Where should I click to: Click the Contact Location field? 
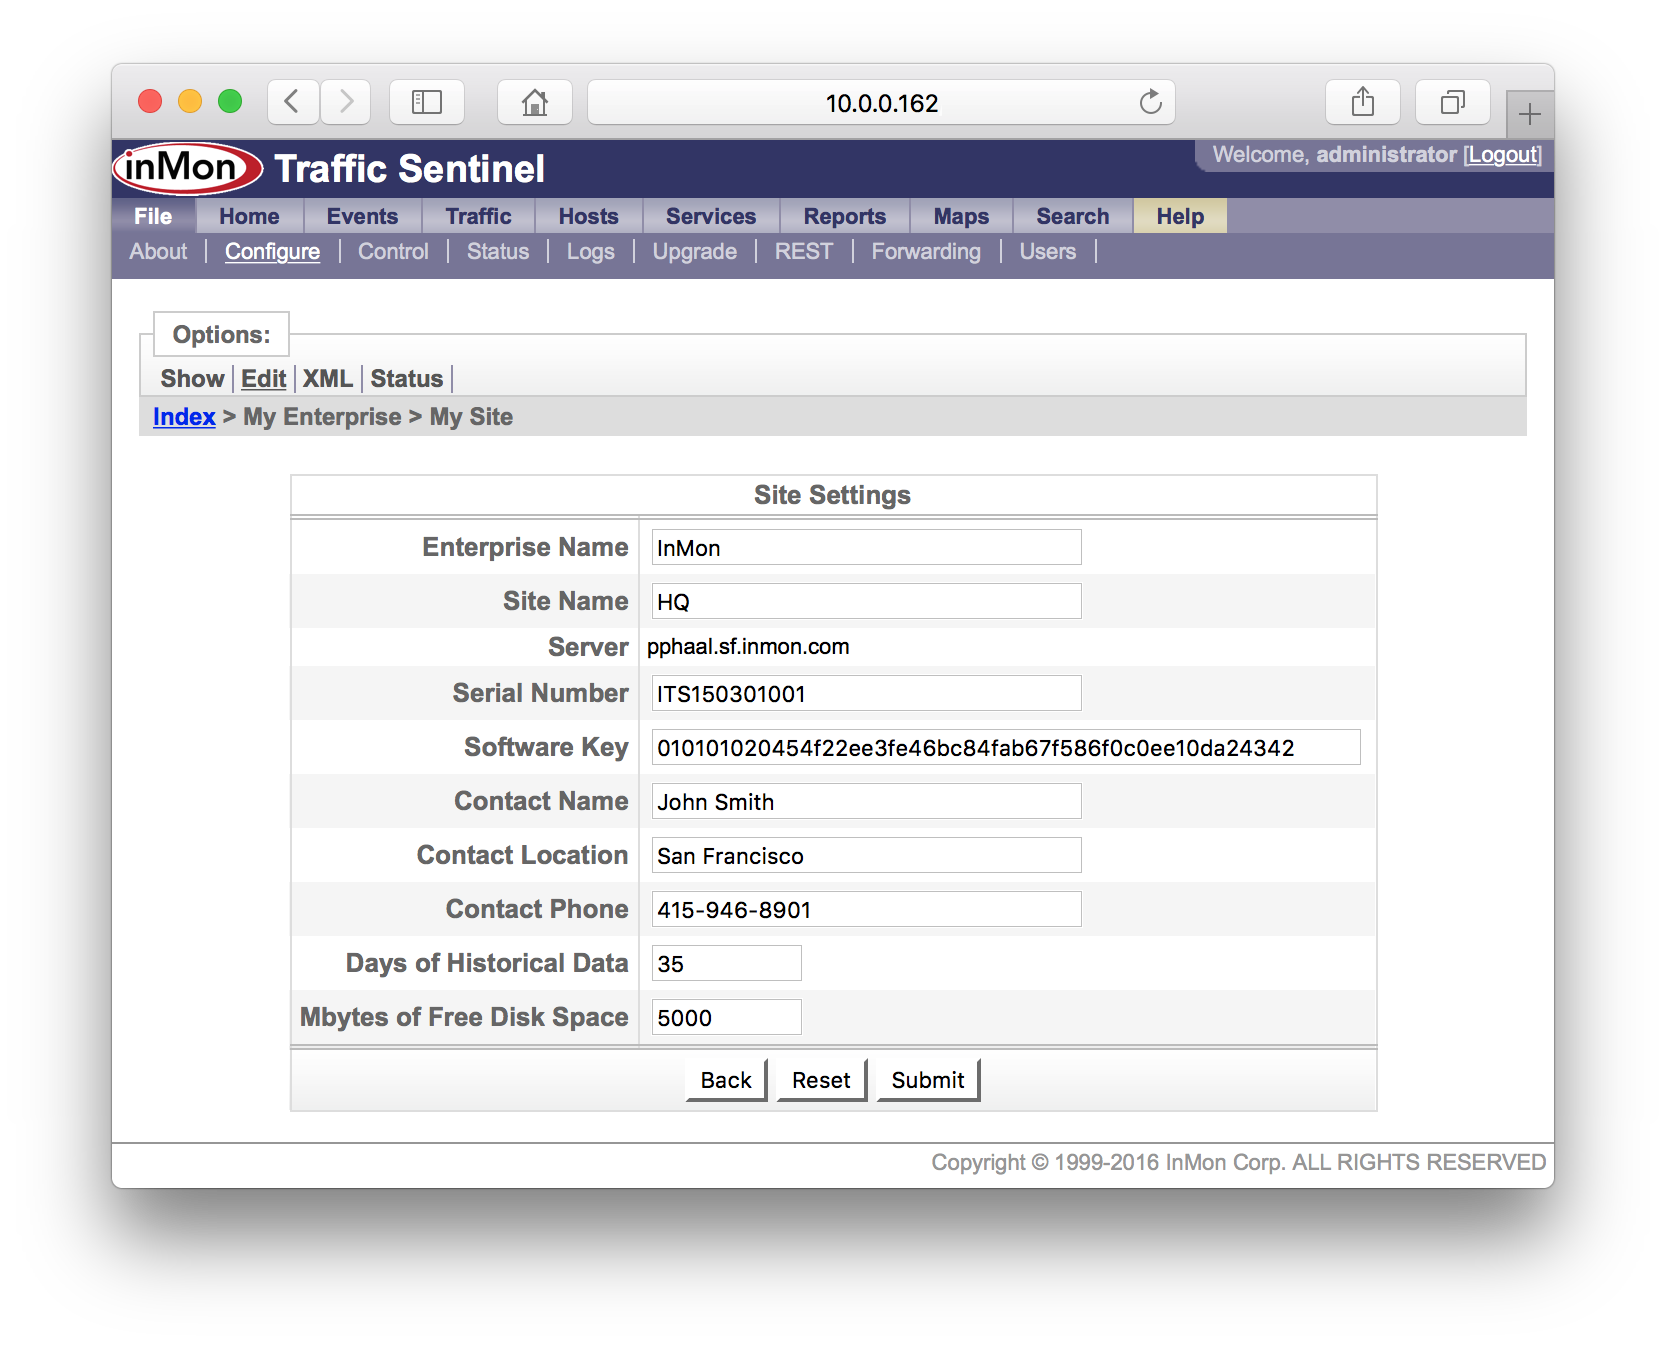click(866, 855)
